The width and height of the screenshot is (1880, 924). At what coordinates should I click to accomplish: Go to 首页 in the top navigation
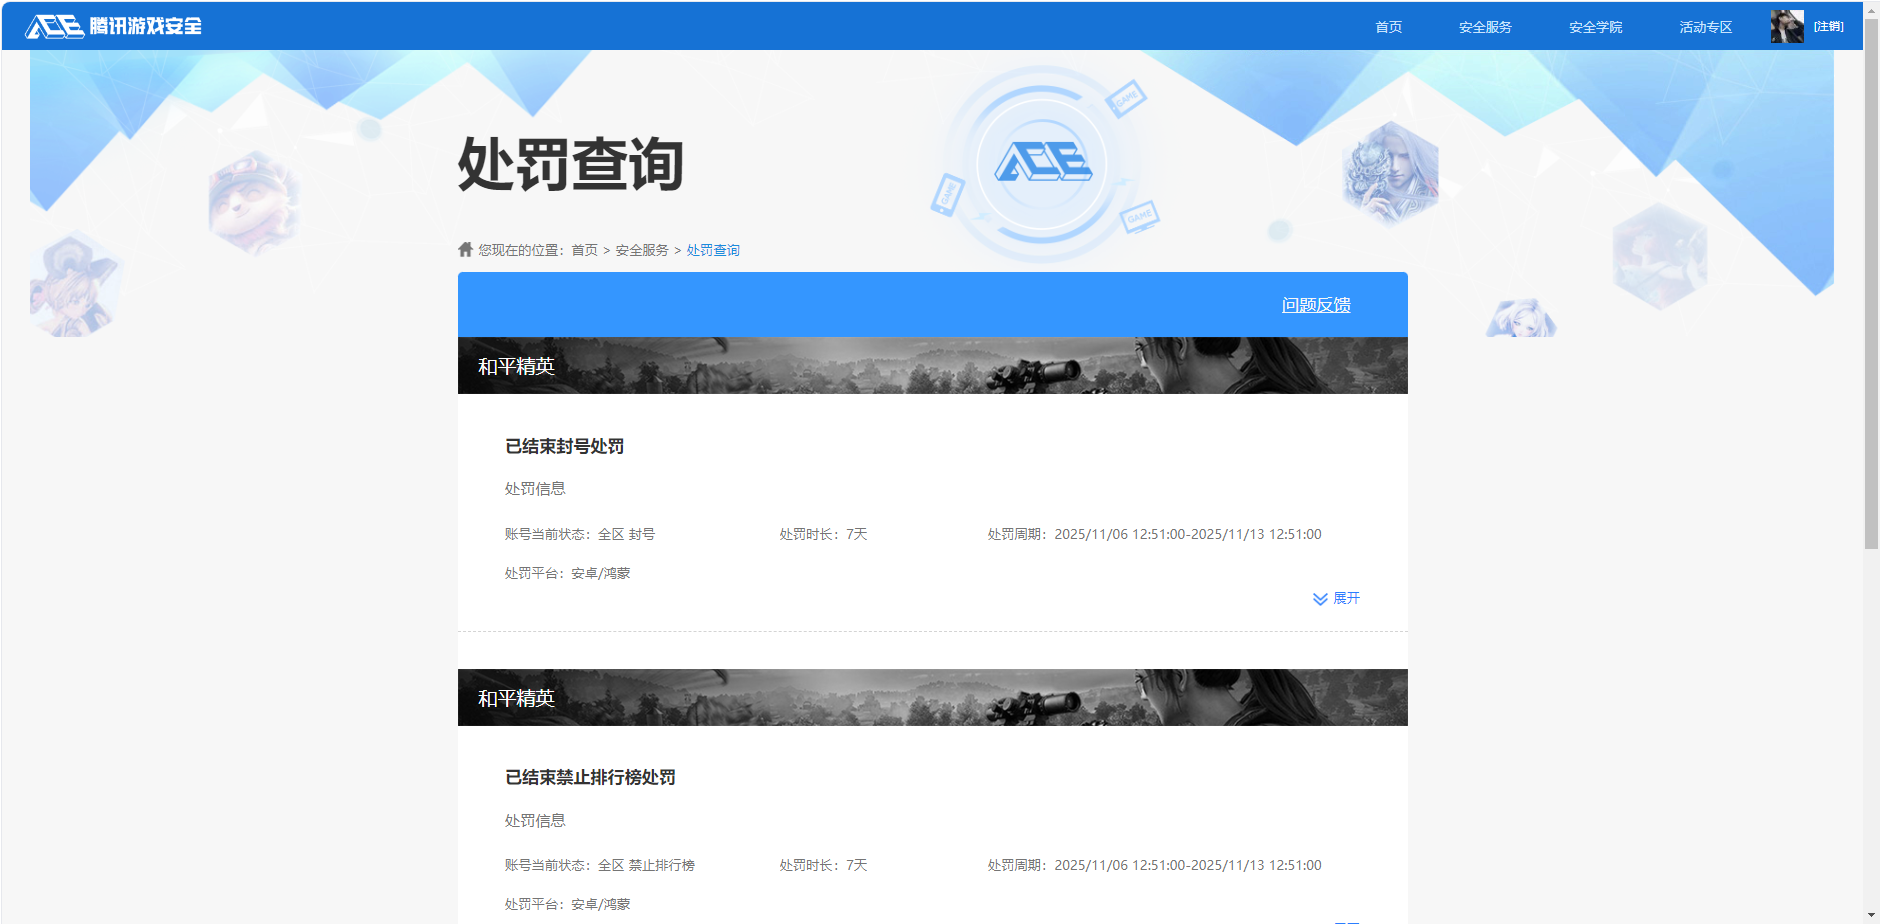coord(1388,27)
